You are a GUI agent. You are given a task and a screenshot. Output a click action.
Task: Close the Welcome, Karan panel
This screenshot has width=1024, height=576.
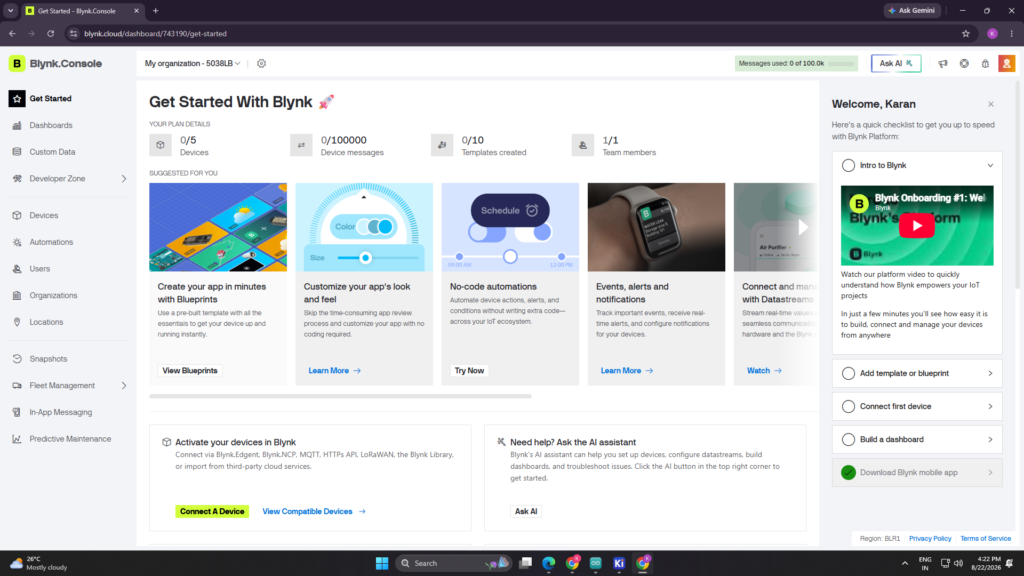coord(991,104)
